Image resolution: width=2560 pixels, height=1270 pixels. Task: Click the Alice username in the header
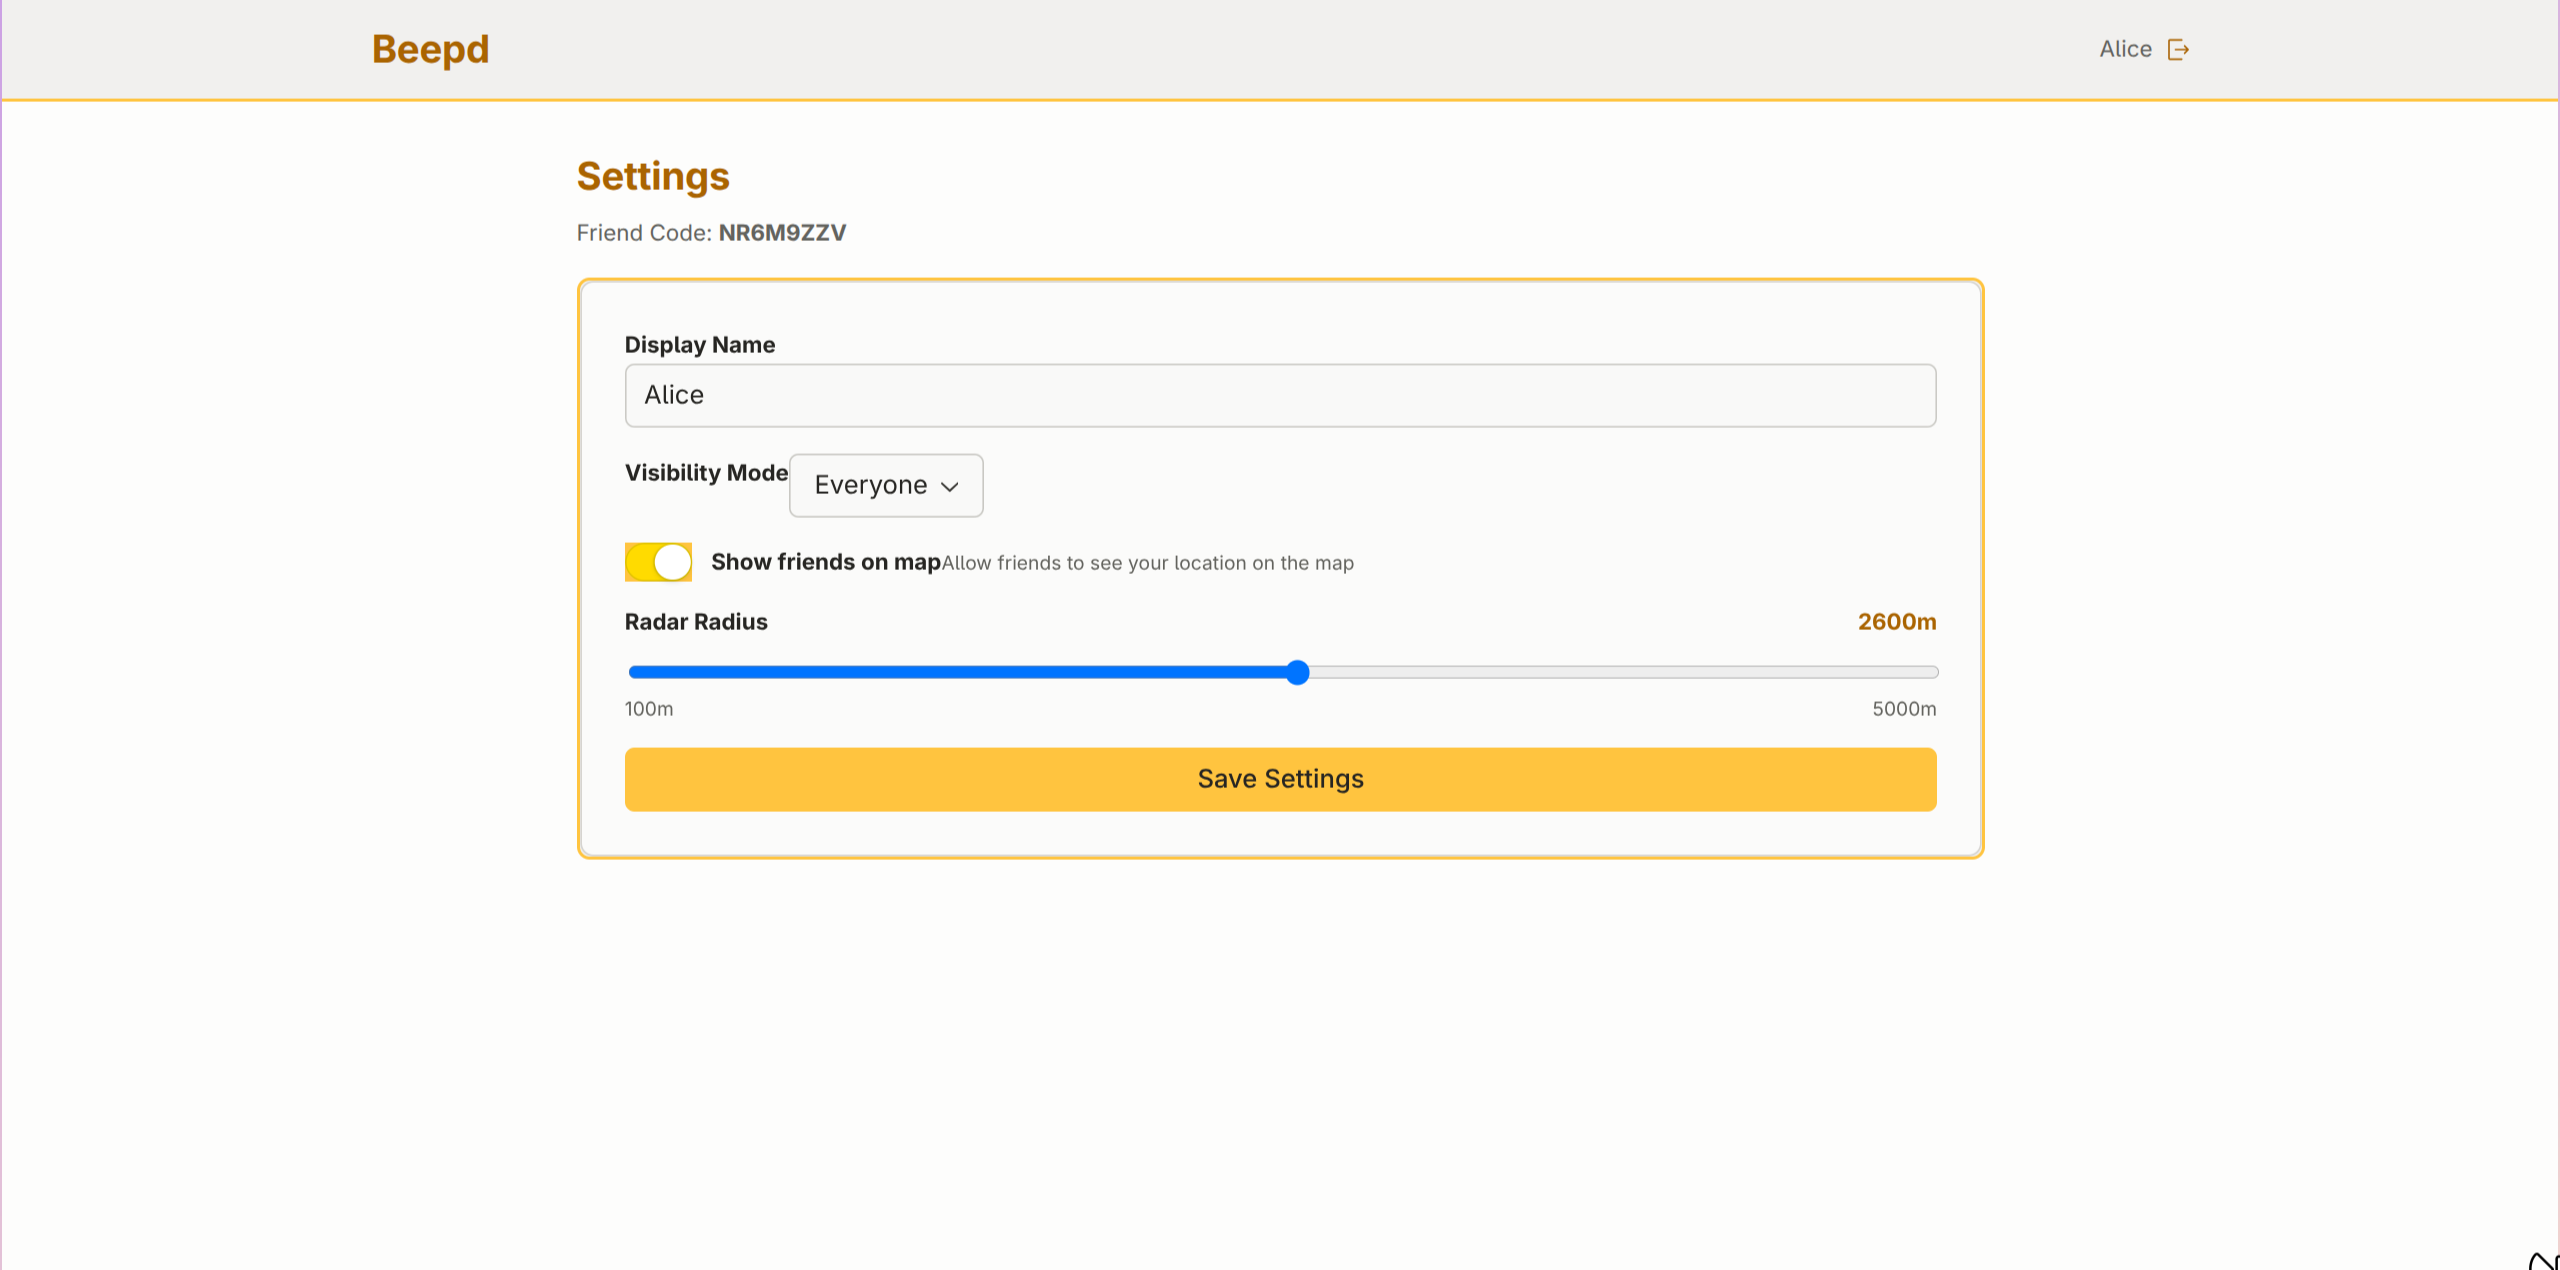coord(2125,49)
